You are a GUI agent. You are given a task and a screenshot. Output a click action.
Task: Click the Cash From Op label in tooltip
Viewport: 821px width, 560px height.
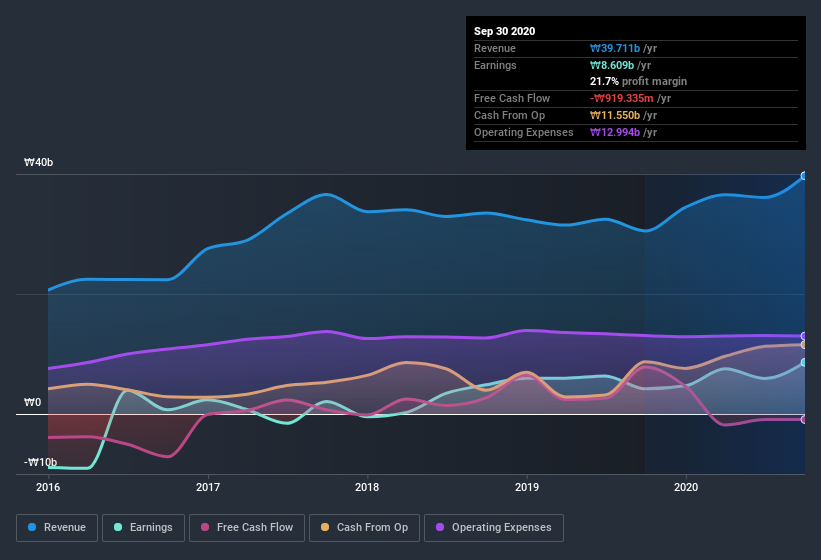click(509, 115)
